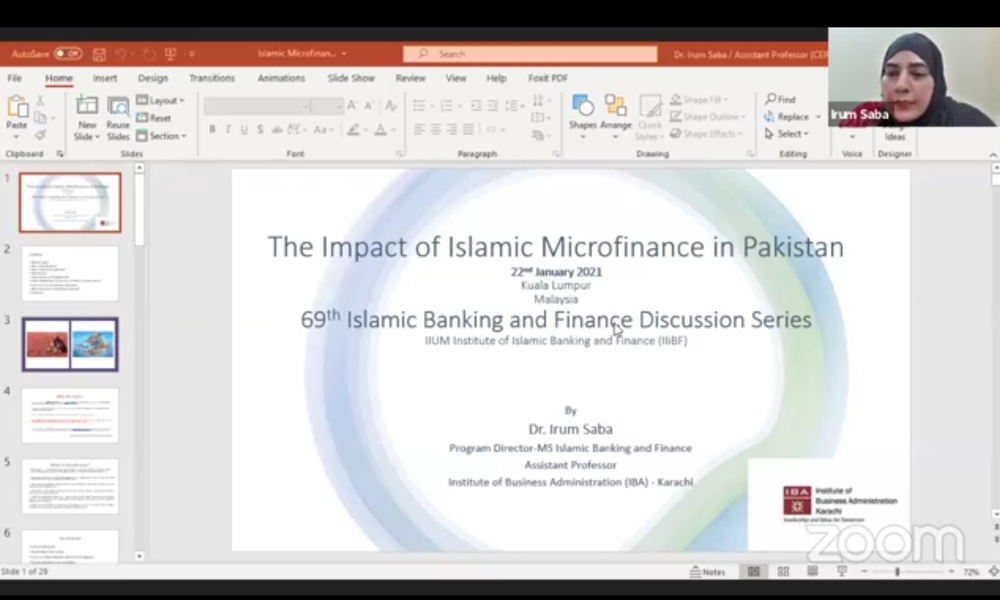The height and width of the screenshot is (600, 1000).
Task: Click the Arrange icon in Drawing group
Action: [x=615, y=105]
